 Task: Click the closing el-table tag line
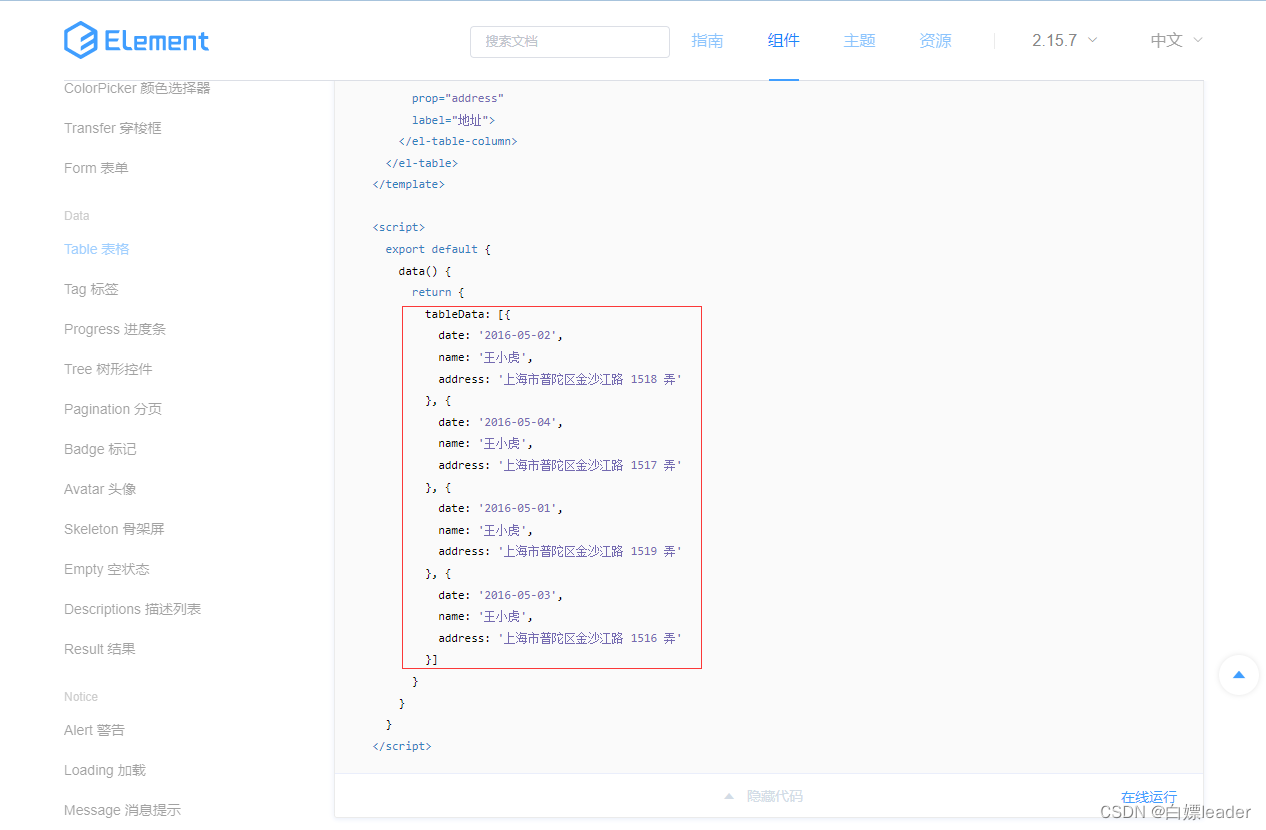pyautogui.click(x=422, y=163)
